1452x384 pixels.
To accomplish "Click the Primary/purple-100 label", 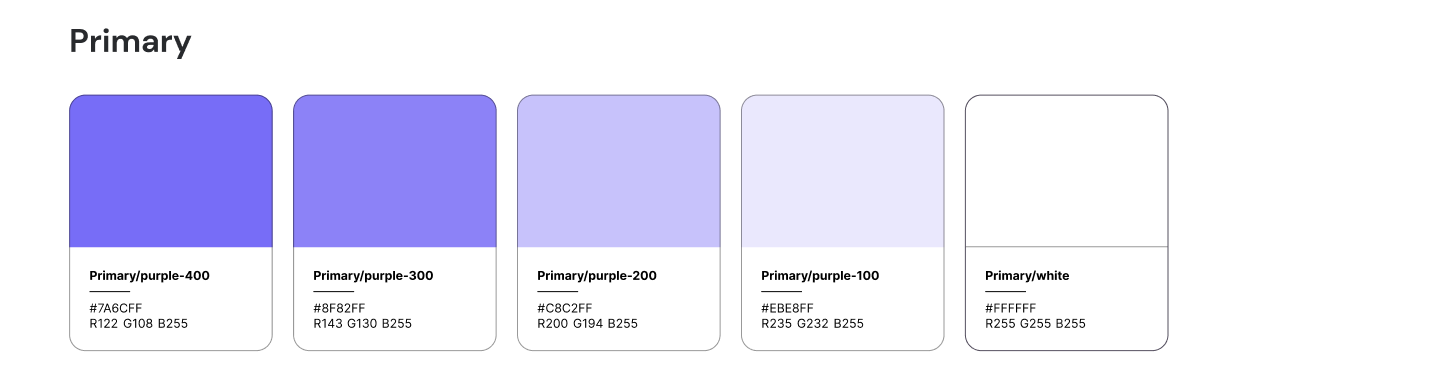I will (x=821, y=276).
